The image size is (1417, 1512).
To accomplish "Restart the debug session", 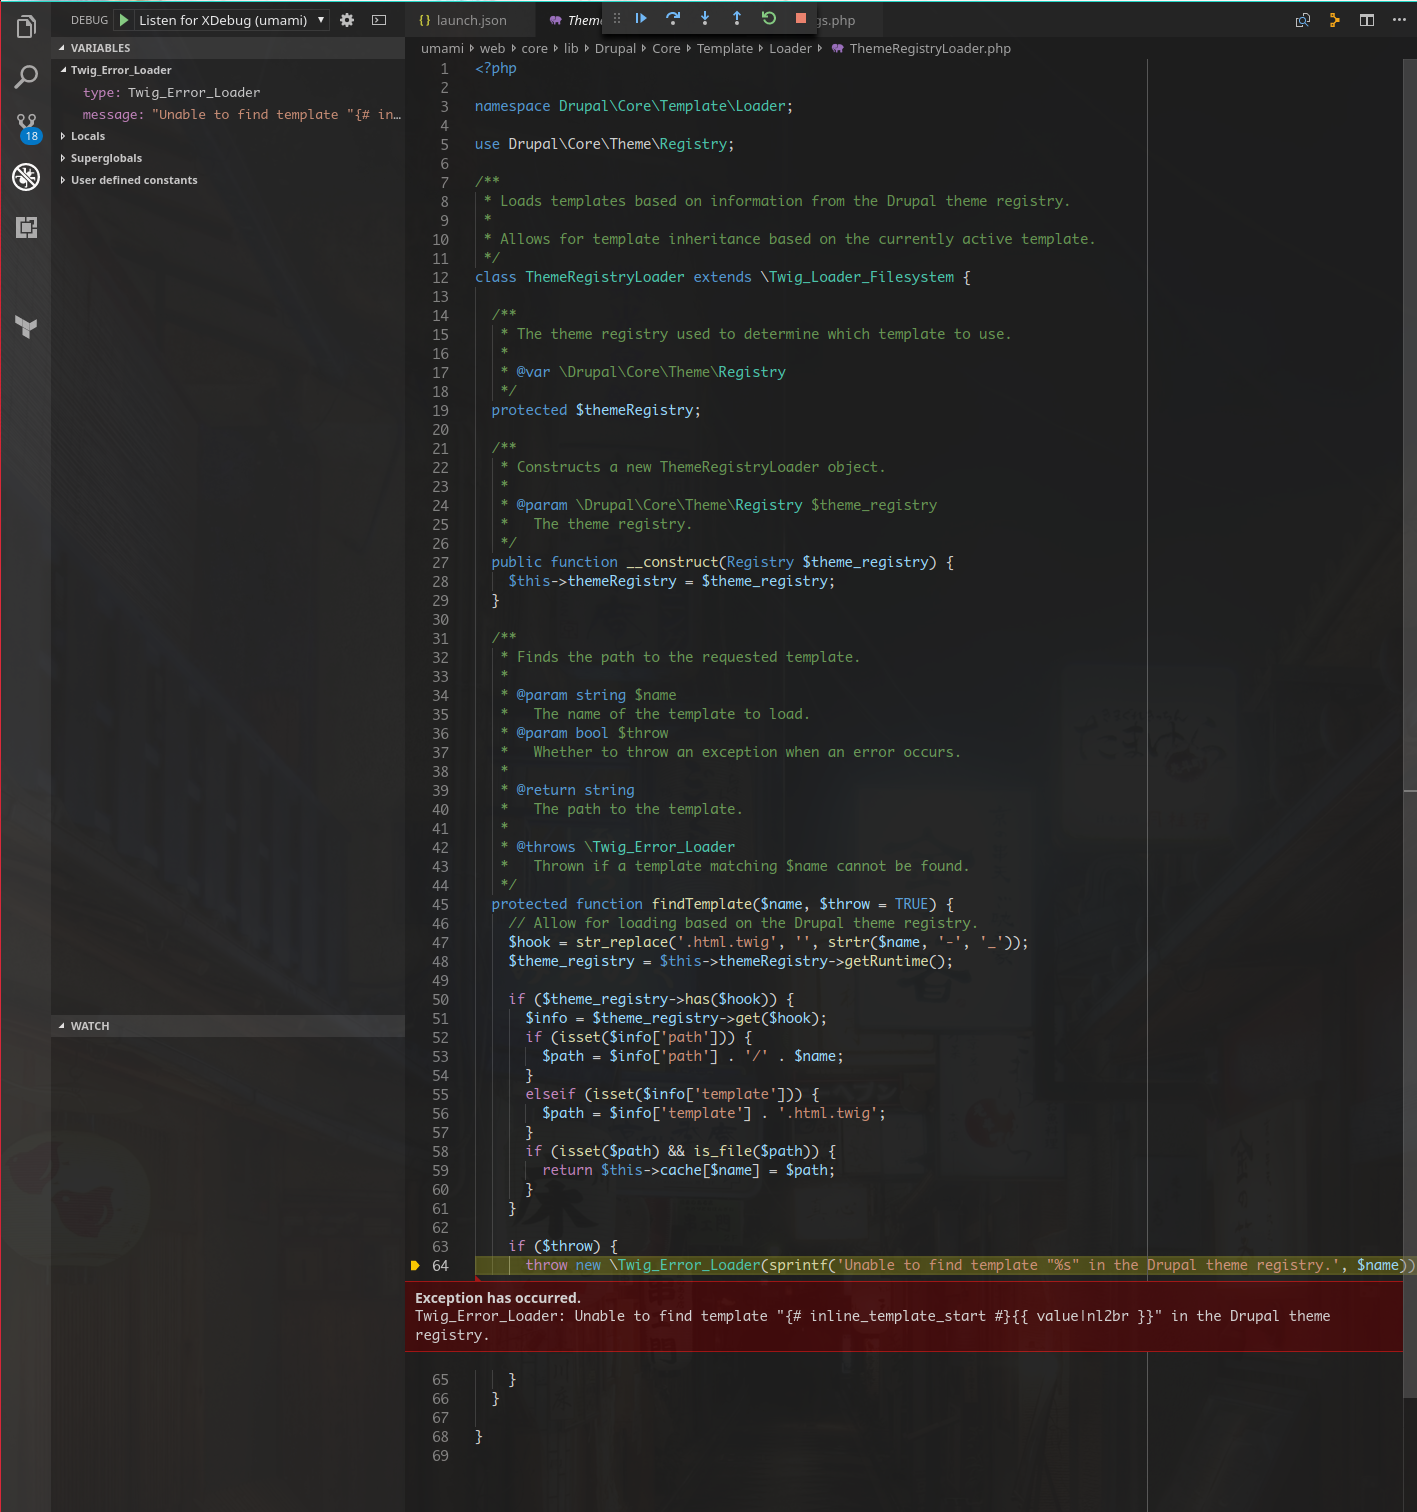I will (x=767, y=18).
